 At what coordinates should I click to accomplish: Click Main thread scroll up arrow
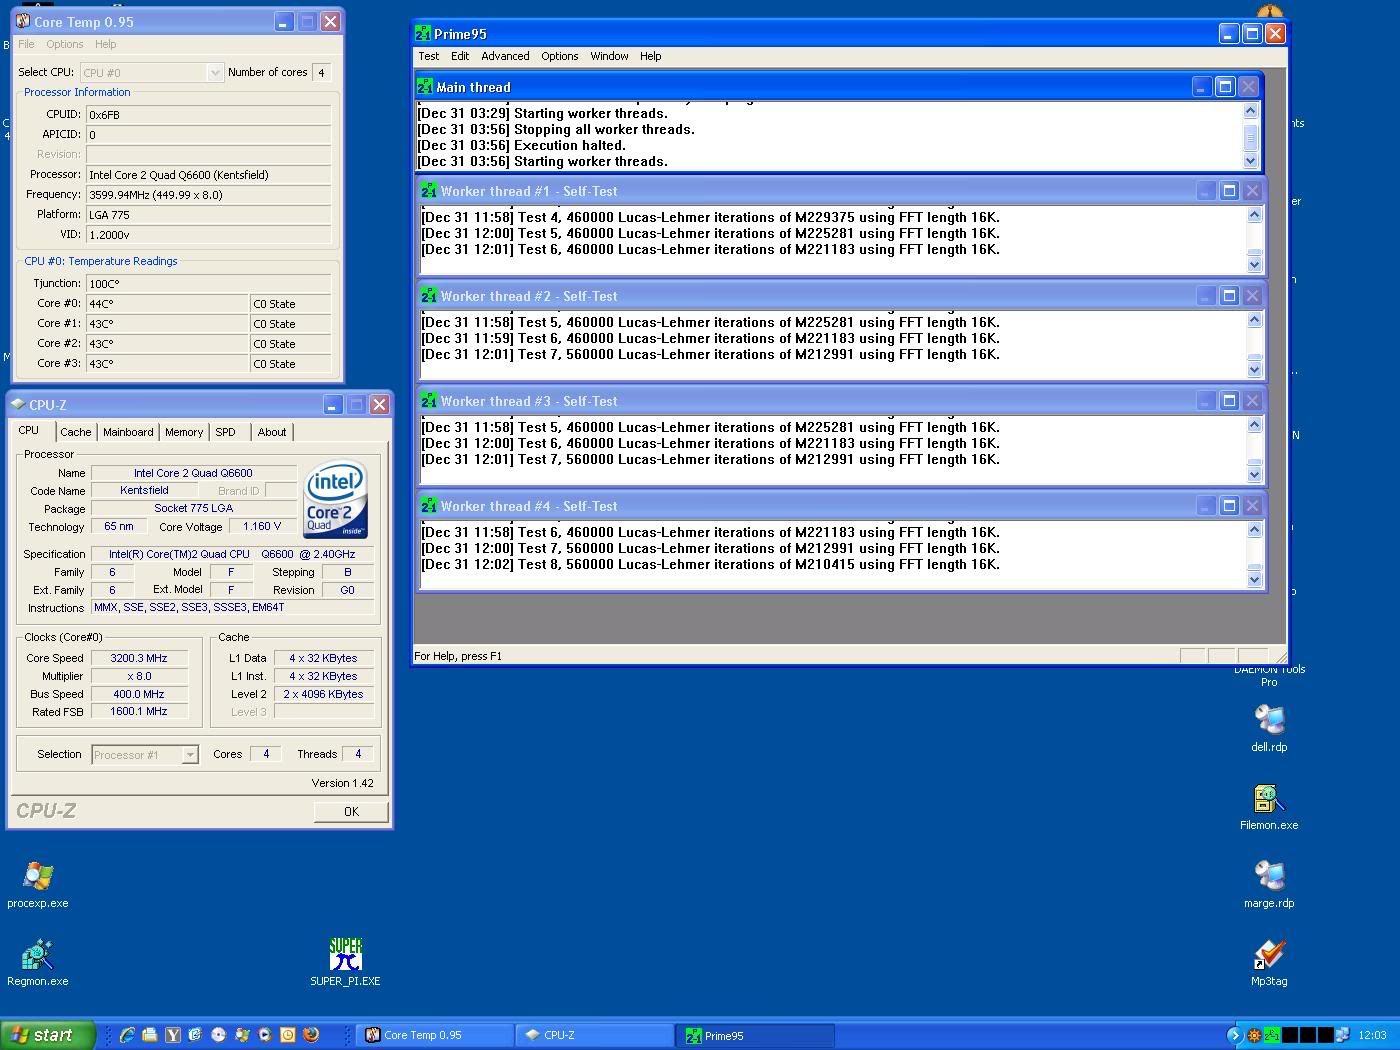tap(1250, 109)
